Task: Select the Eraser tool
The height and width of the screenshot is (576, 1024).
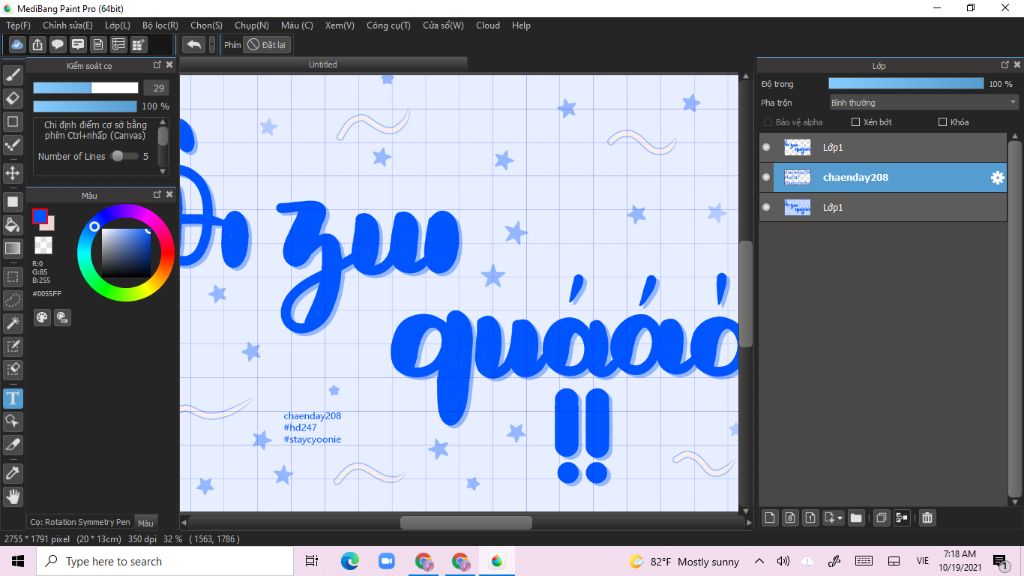Action: (12, 99)
